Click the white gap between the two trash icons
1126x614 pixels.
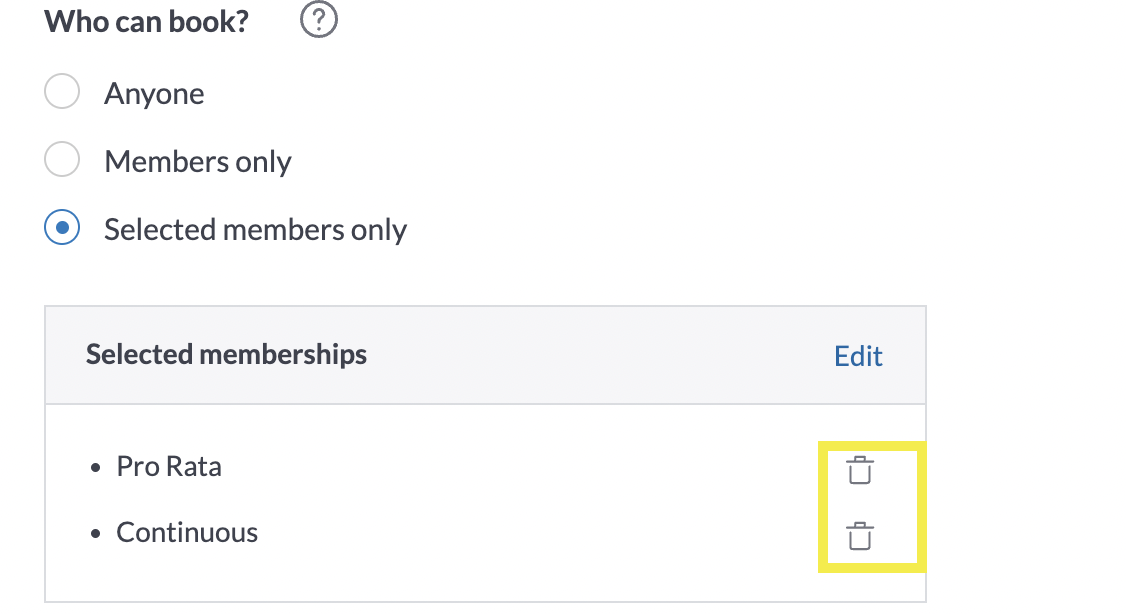coord(860,503)
